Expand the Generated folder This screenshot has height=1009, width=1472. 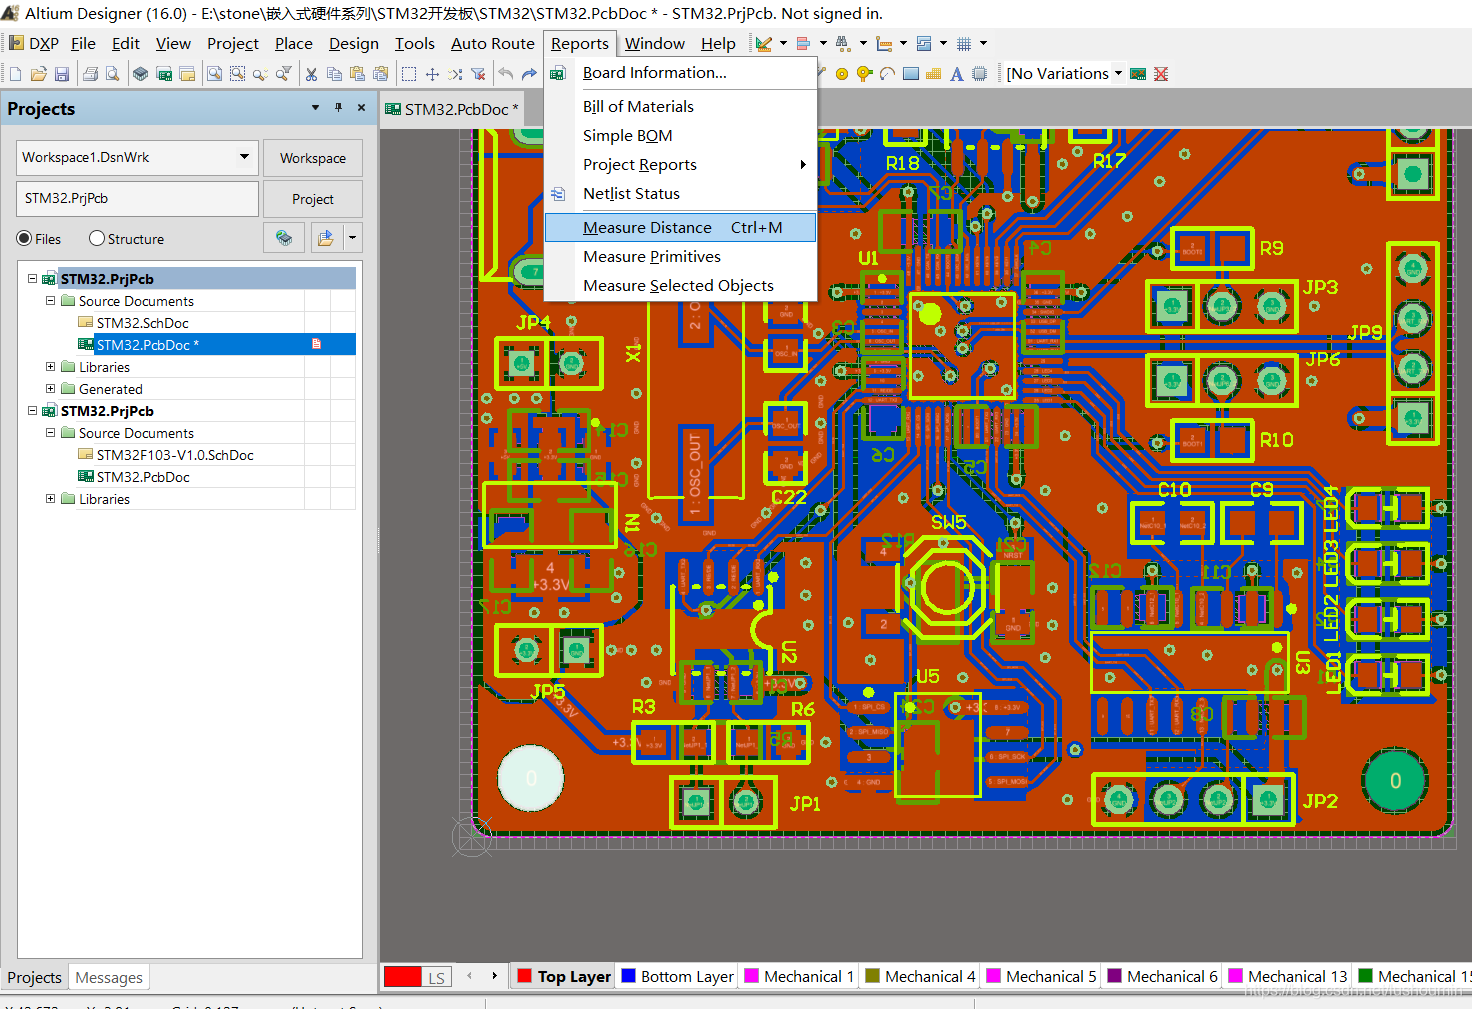coord(50,389)
